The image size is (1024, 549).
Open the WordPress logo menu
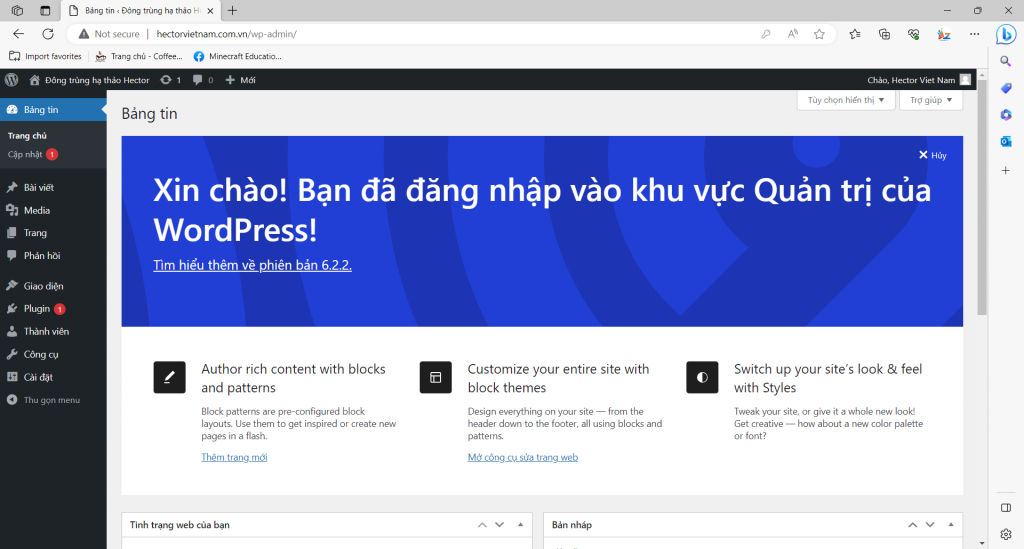(x=11, y=80)
